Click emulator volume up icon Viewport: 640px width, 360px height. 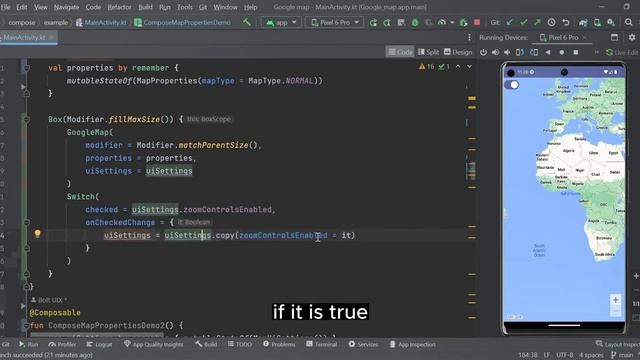tap(495, 52)
